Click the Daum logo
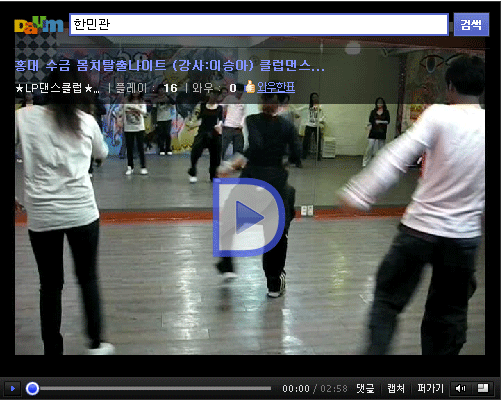This screenshot has width=501, height=402. click(39, 25)
